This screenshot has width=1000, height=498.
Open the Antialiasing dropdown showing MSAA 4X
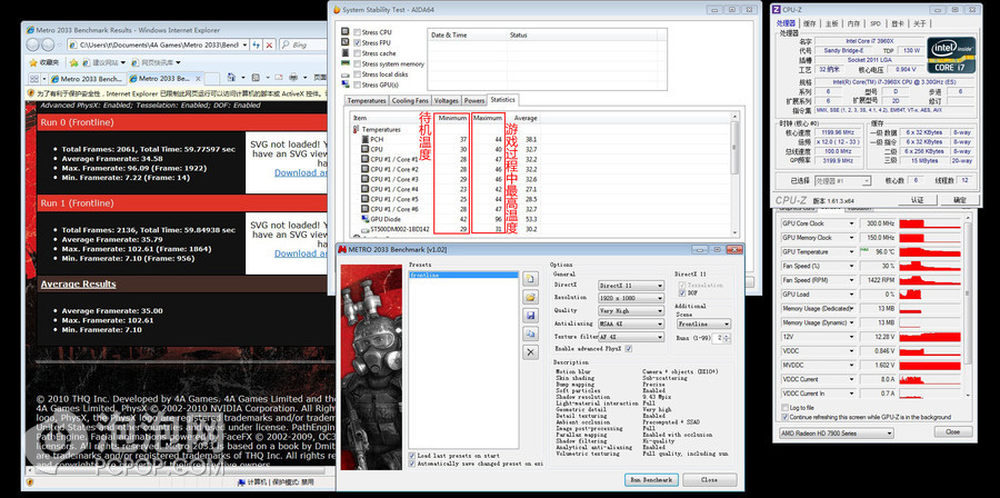click(631, 323)
